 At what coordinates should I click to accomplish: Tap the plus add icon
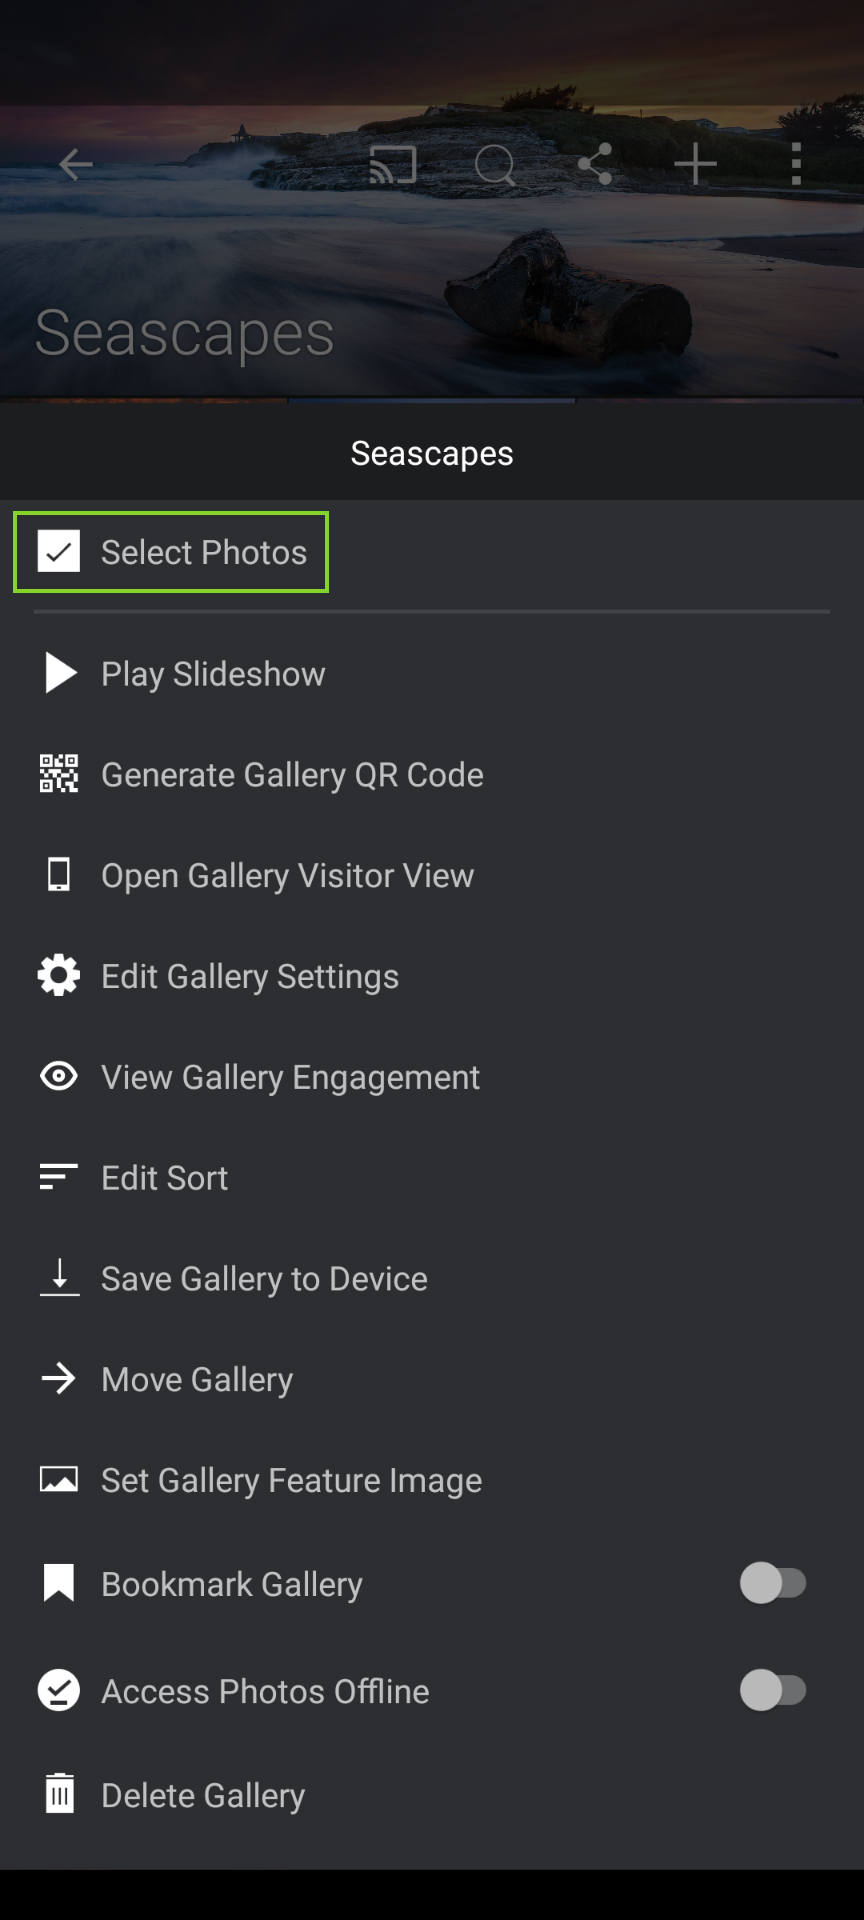695,164
